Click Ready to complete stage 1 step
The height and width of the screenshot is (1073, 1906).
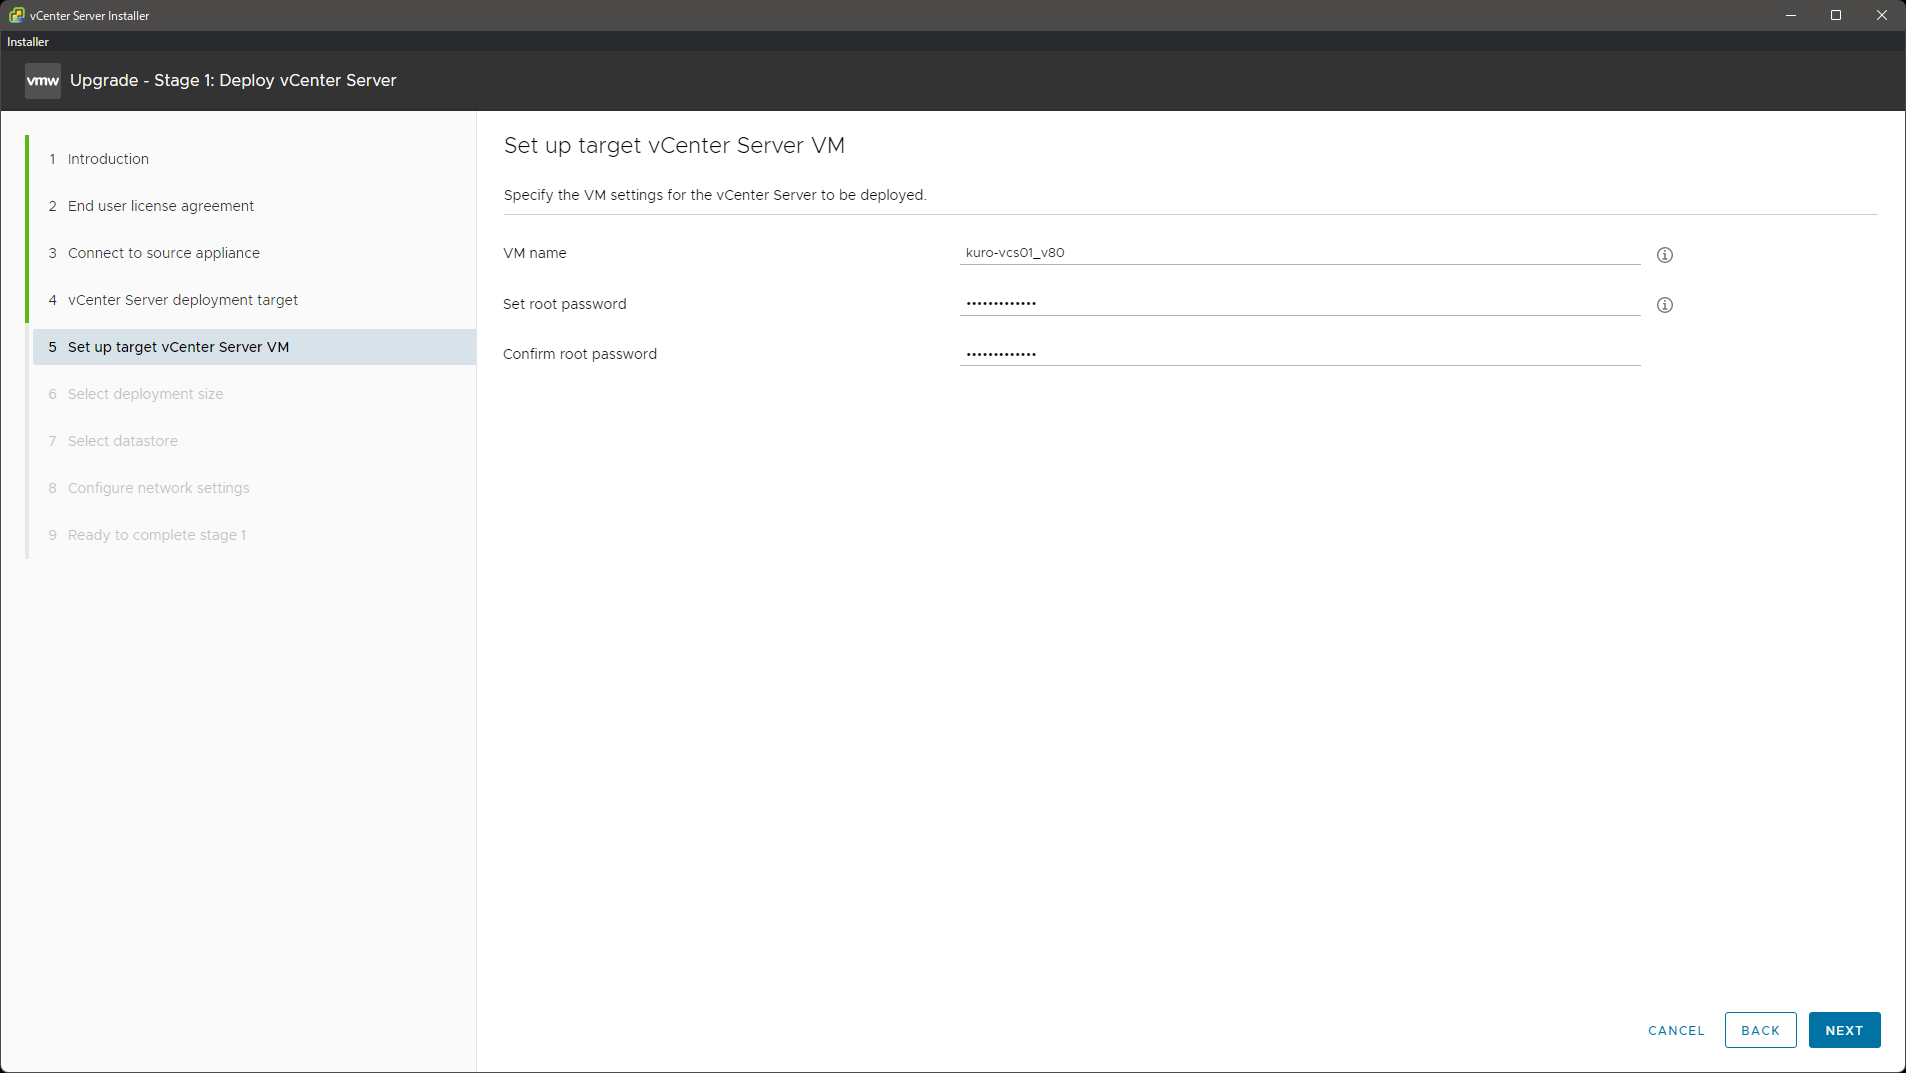156,535
